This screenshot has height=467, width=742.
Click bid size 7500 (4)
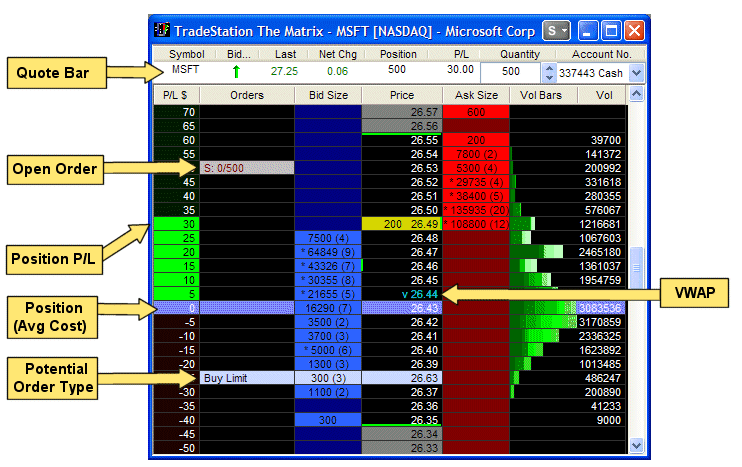point(328,238)
